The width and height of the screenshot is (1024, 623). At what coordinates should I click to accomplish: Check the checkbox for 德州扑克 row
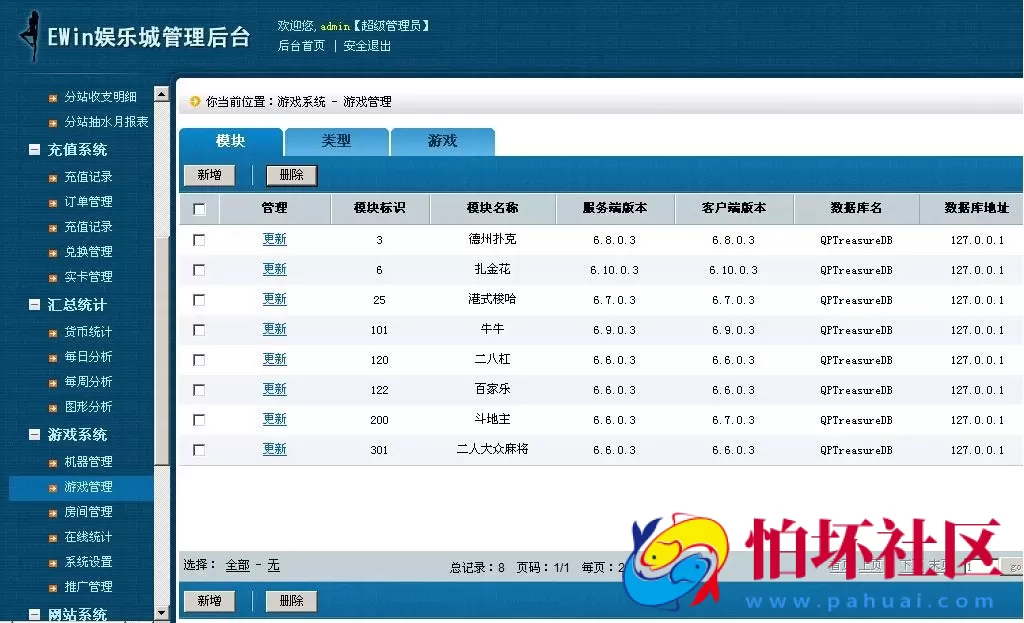click(199, 239)
